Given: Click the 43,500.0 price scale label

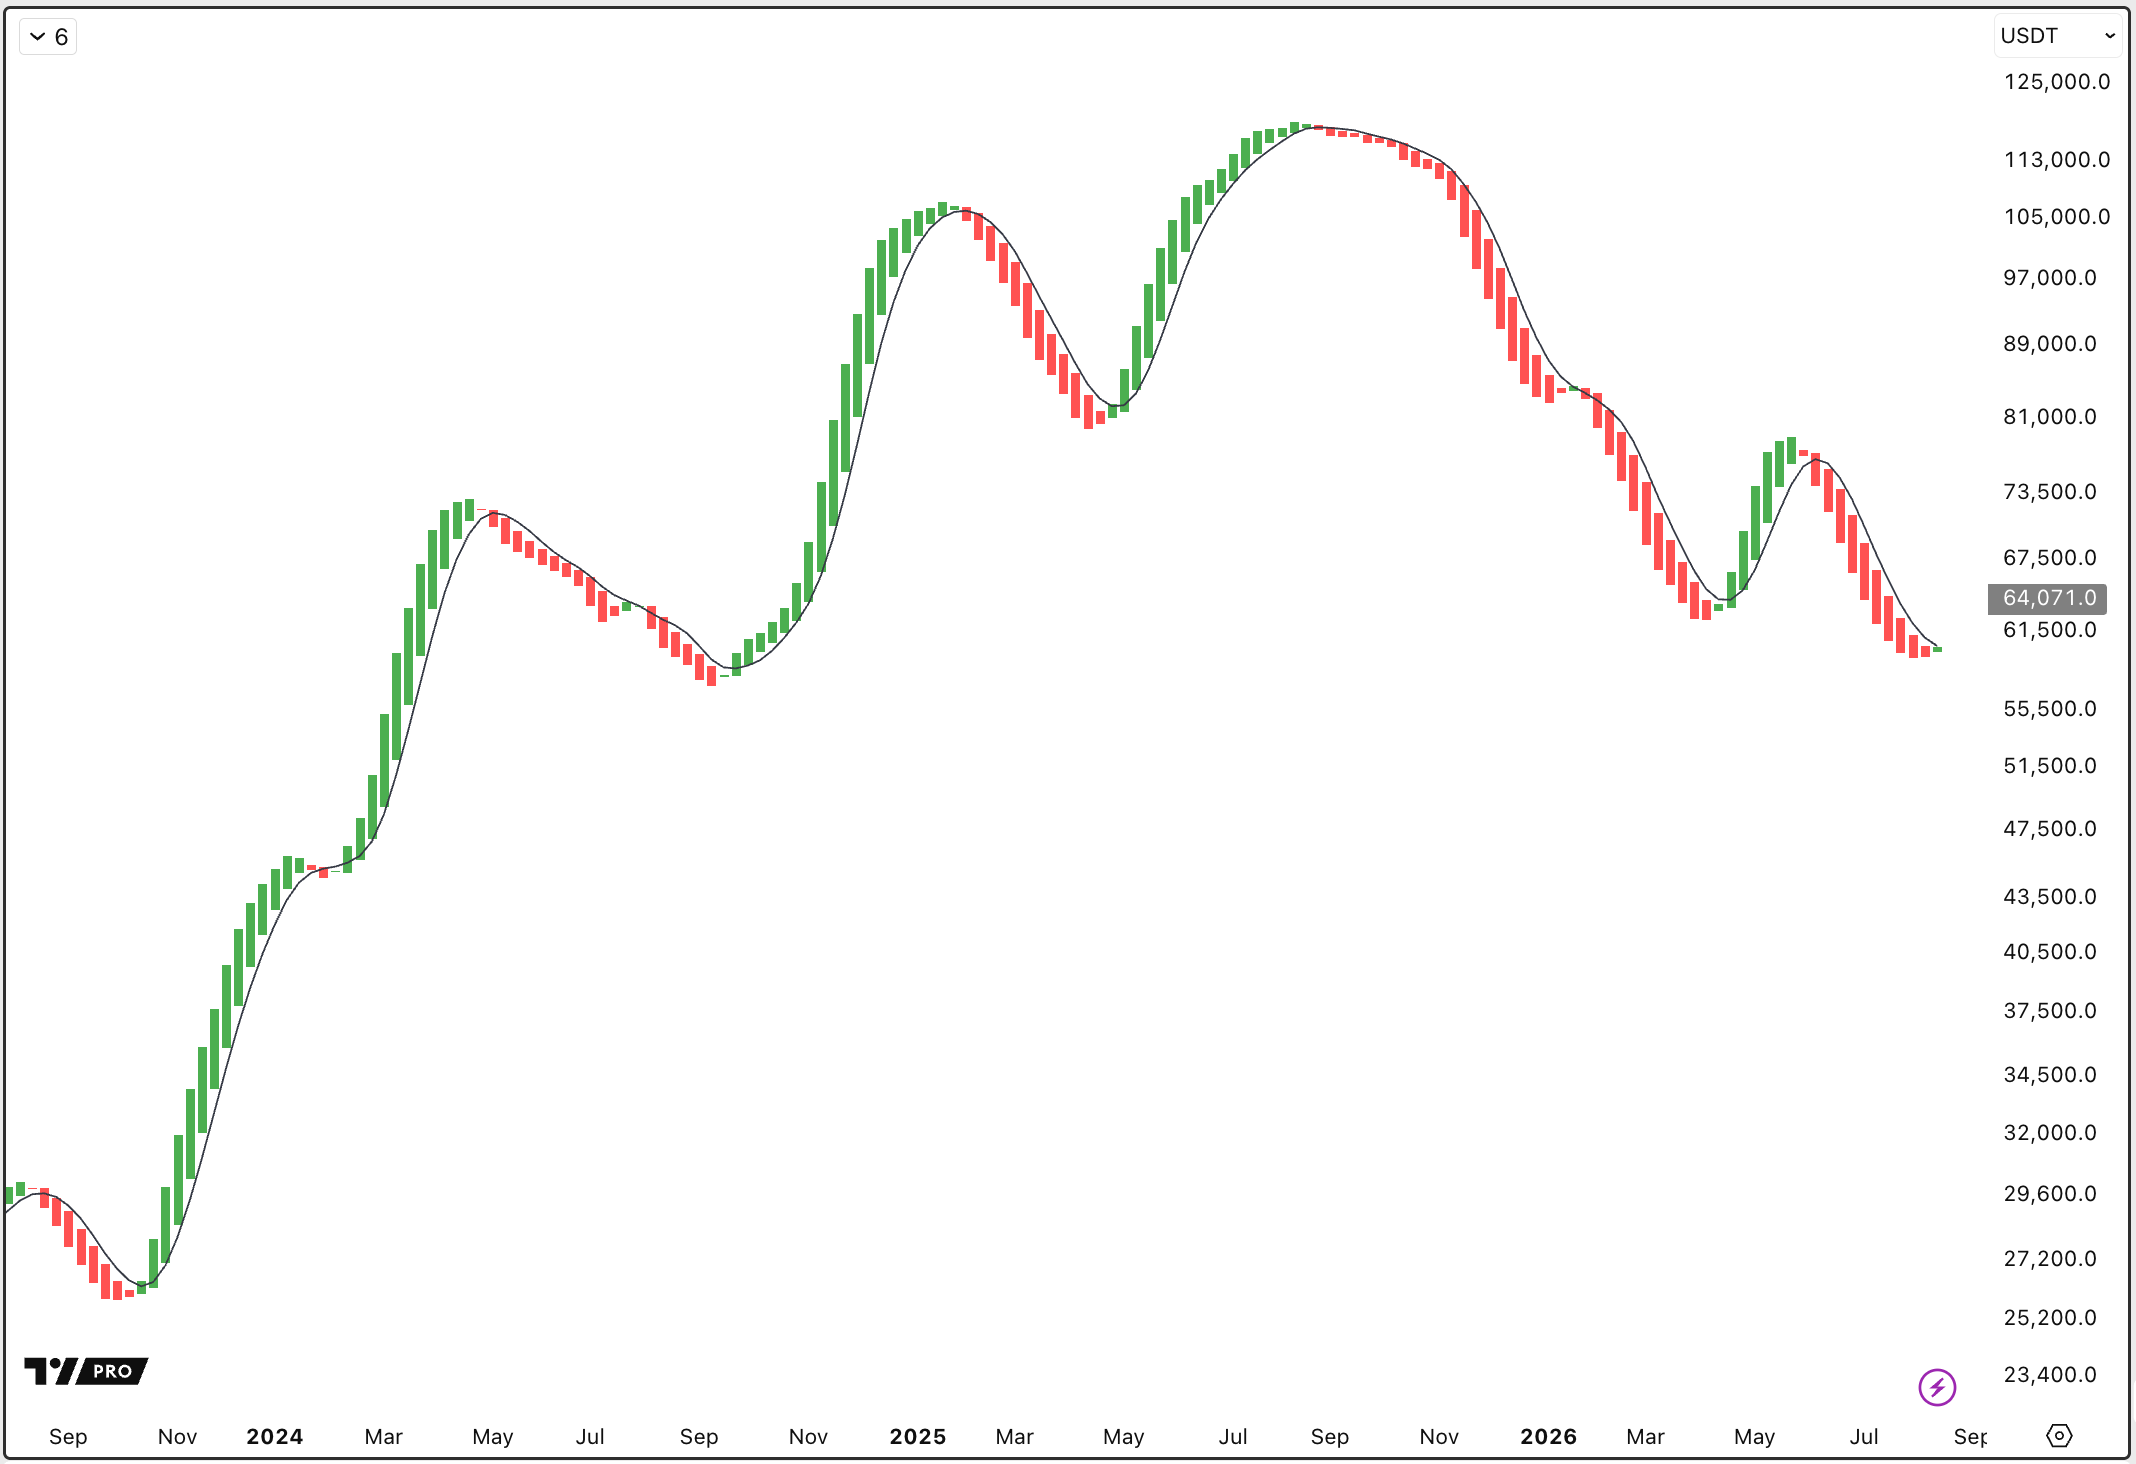Looking at the screenshot, I should (x=2050, y=897).
